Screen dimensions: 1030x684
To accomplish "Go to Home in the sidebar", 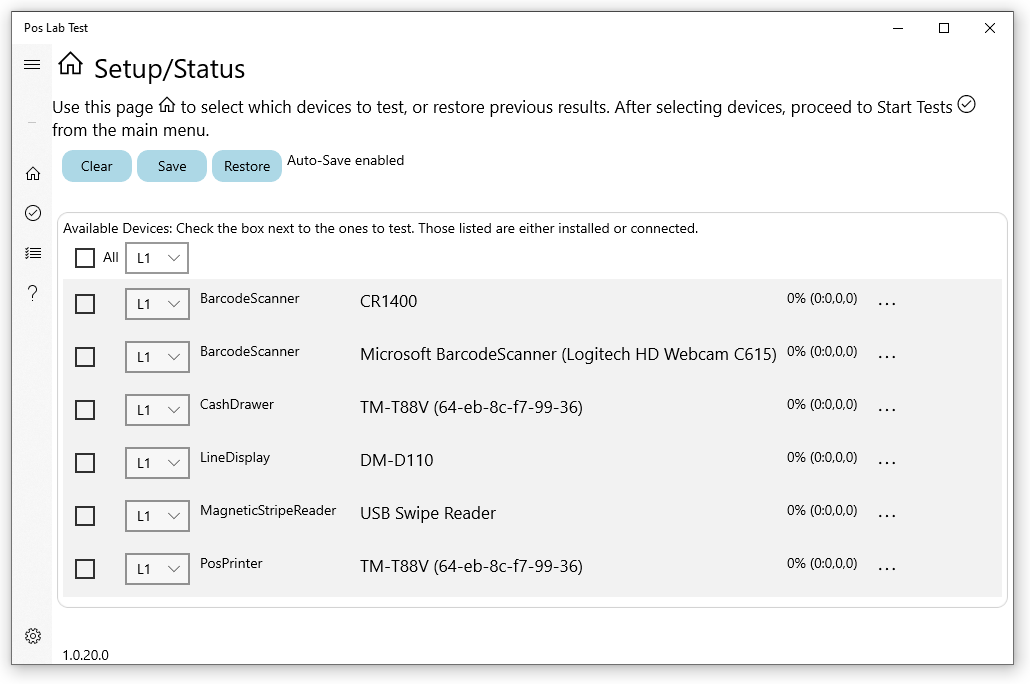I will coord(33,174).
